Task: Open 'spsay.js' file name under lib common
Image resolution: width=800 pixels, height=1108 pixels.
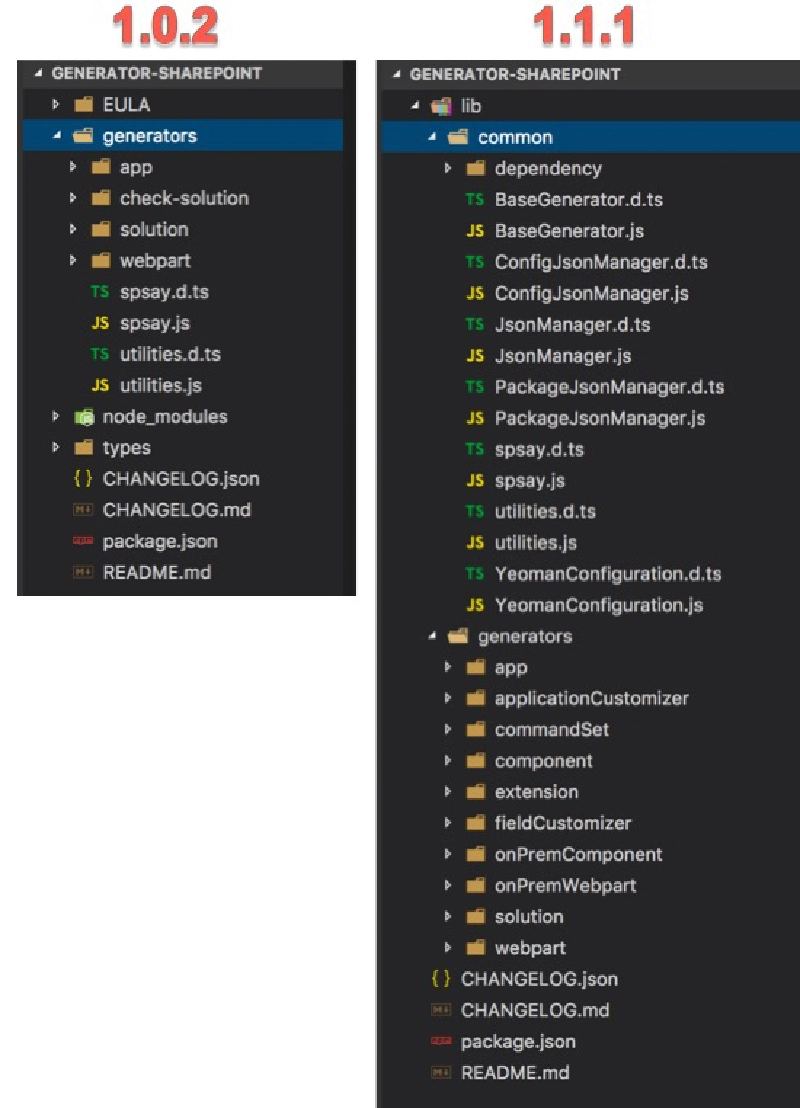Action: 529,481
